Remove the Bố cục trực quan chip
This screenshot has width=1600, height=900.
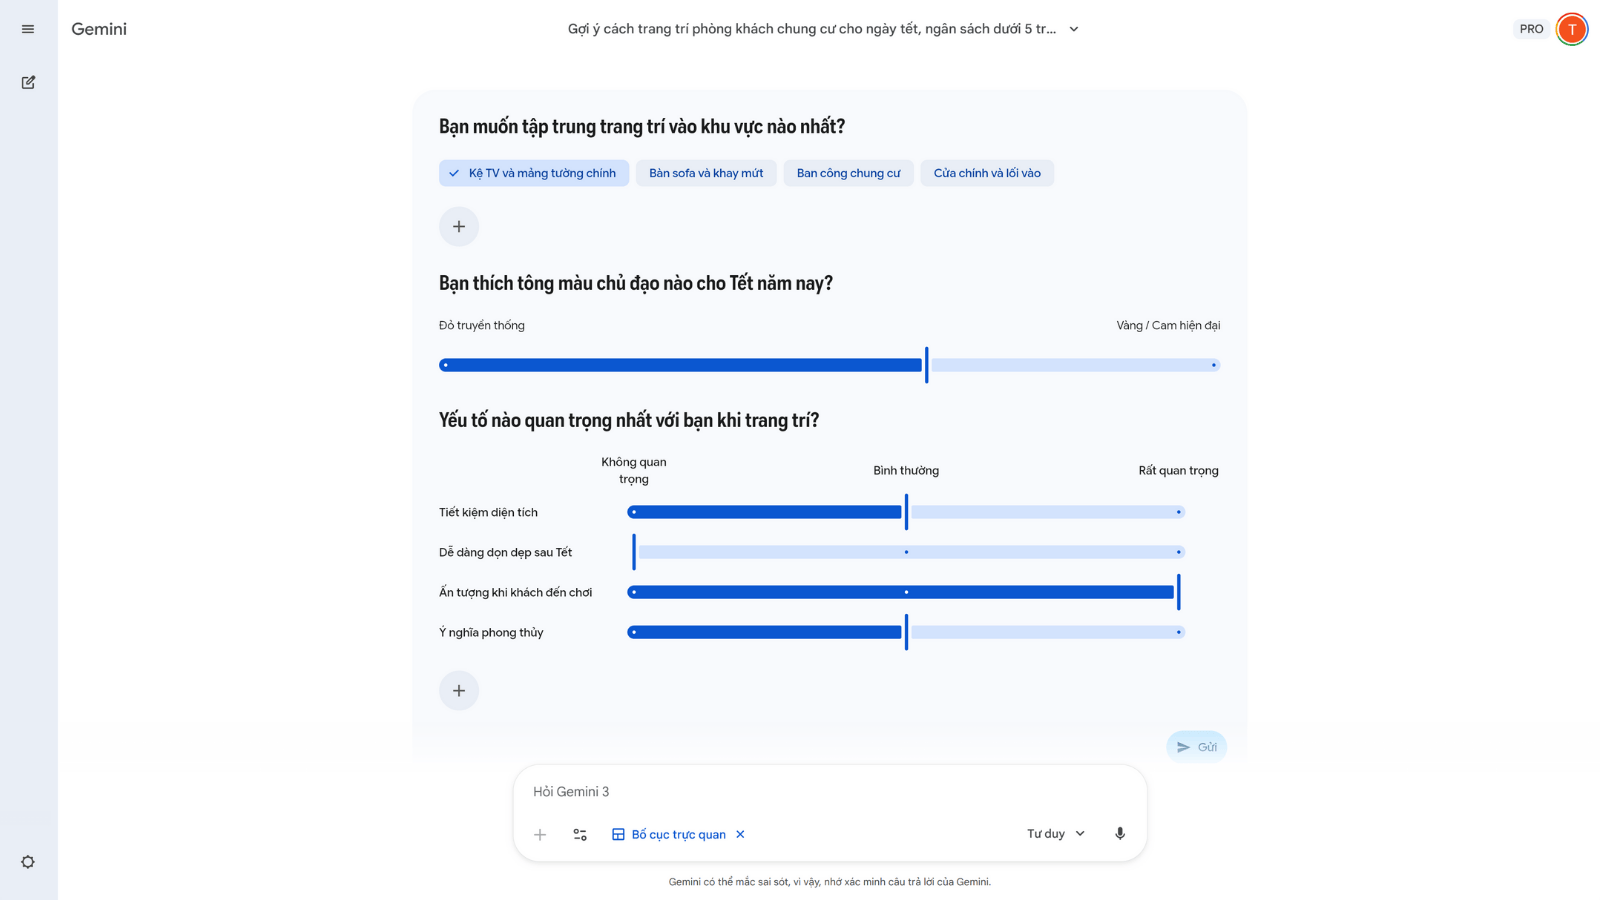(x=740, y=833)
